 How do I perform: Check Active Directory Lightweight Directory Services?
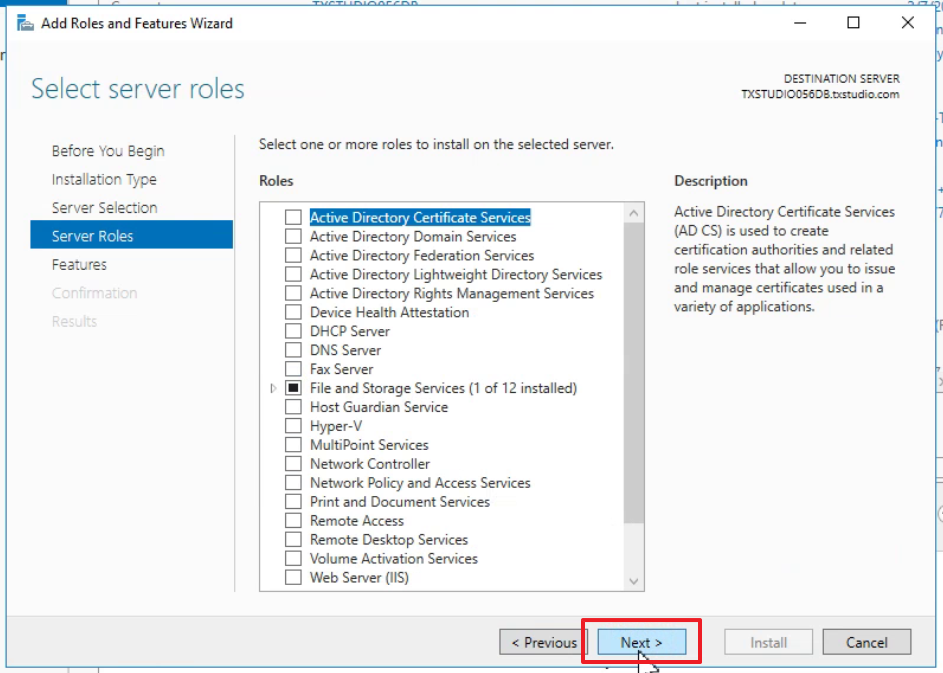tap(293, 274)
